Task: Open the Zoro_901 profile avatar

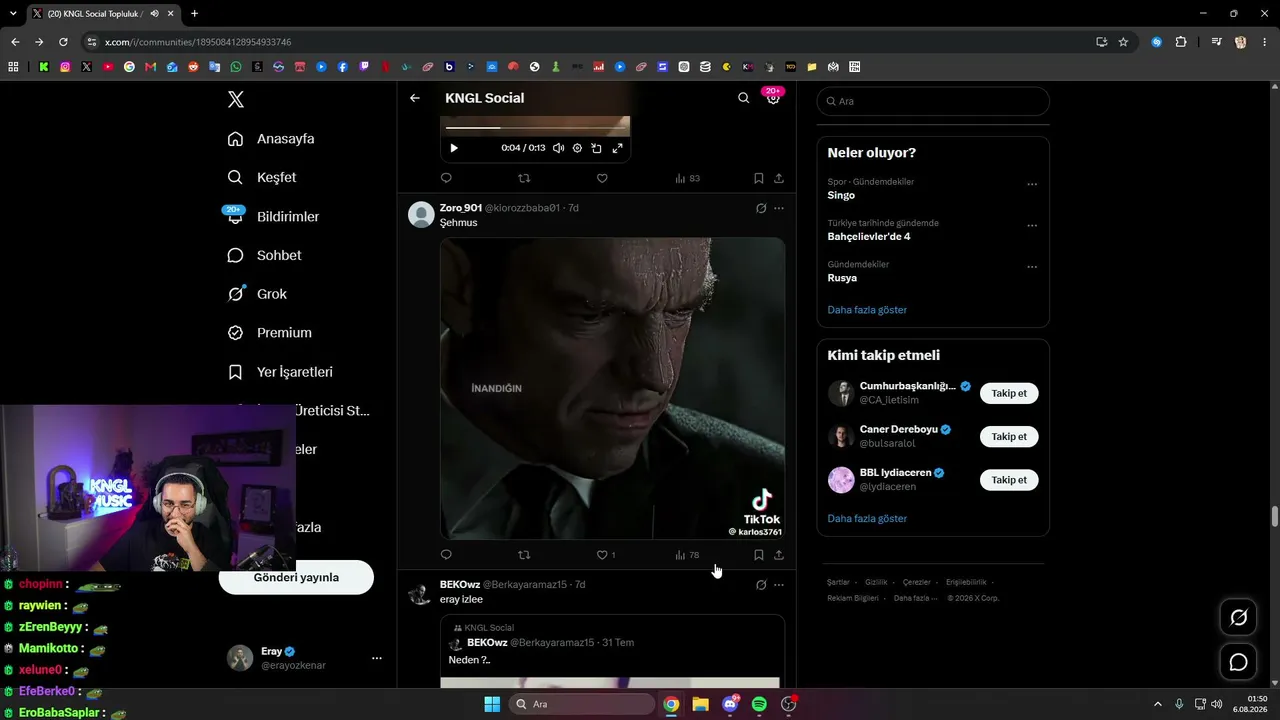Action: tap(421, 215)
